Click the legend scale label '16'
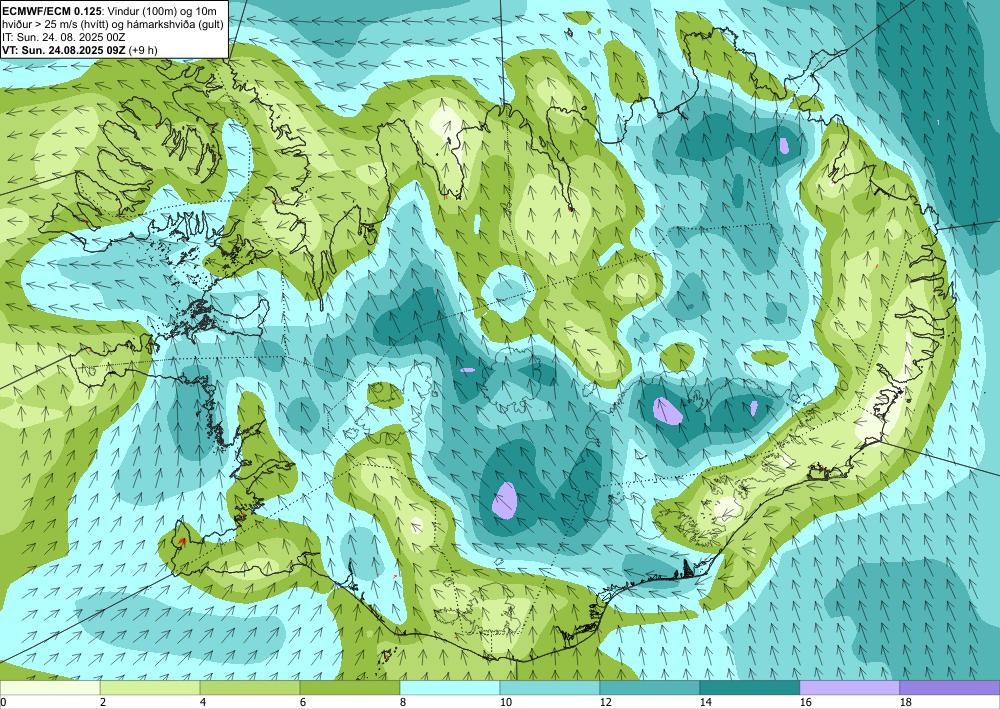This screenshot has width=1000, height=709. point(805,702)
